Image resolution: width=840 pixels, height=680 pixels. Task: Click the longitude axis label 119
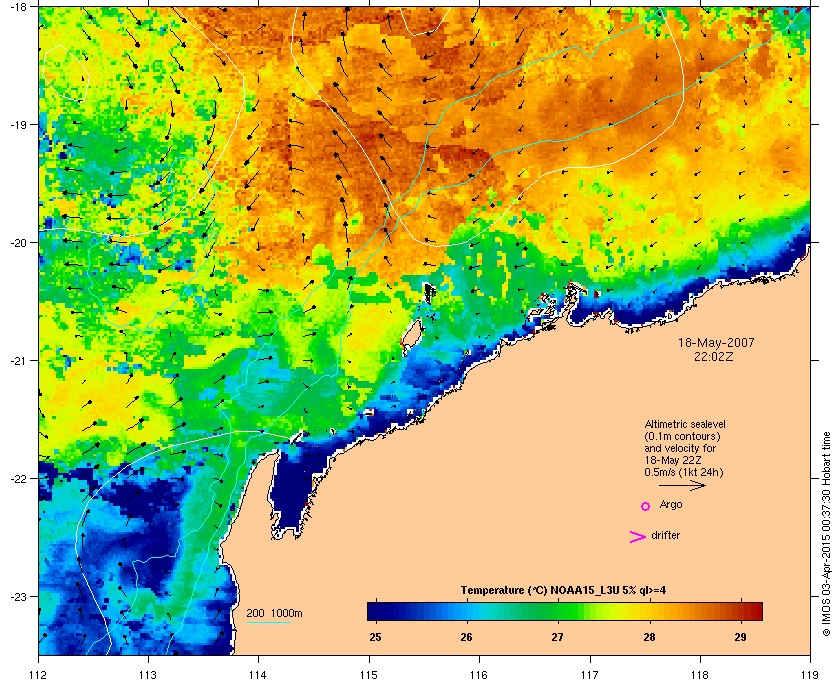click(810, 675)
